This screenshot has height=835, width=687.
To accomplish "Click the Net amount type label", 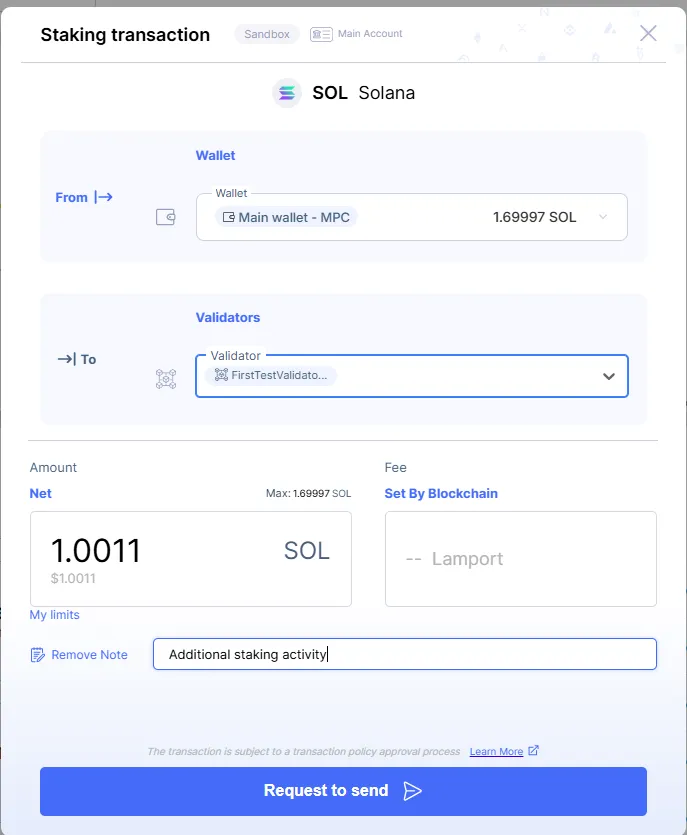I will pos(40,493).
